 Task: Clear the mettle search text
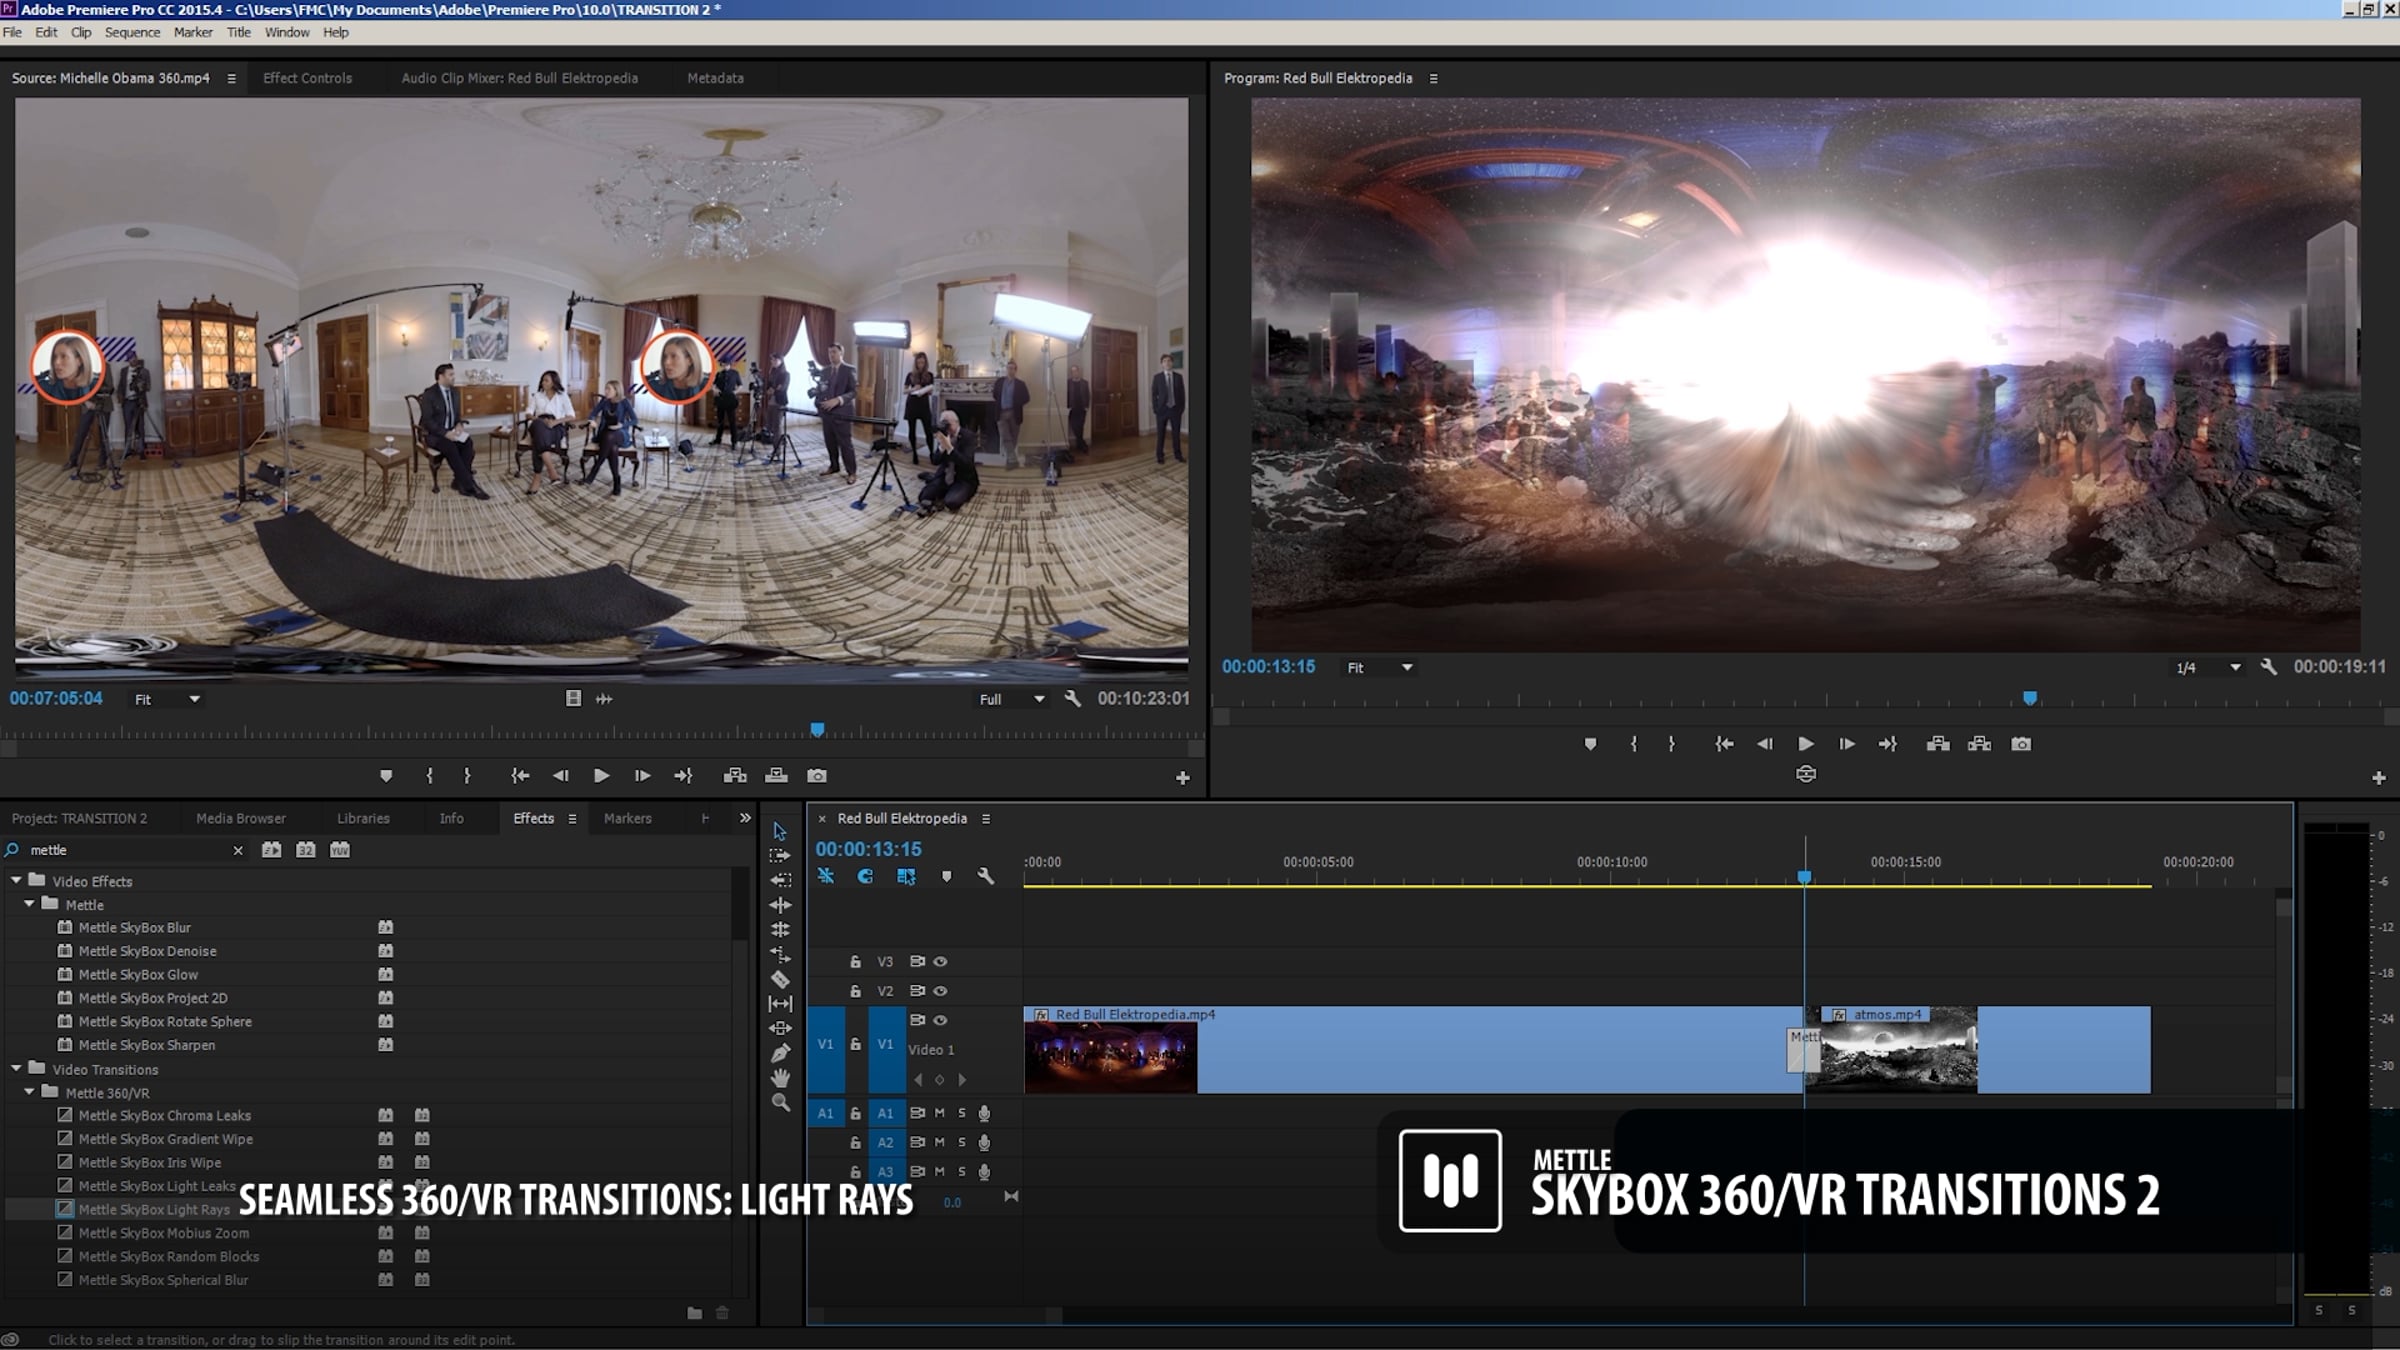tap(237, 850)
